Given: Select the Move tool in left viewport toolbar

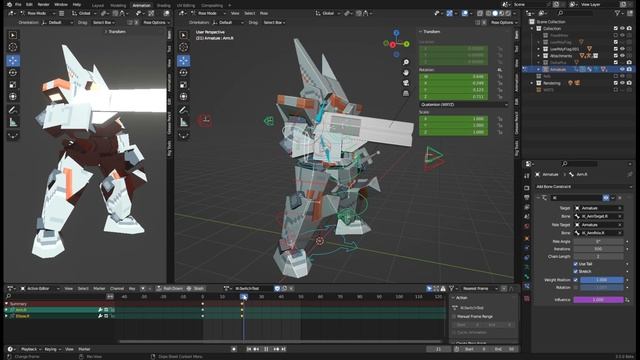Looking at the screenshot, I should (13, 61).
